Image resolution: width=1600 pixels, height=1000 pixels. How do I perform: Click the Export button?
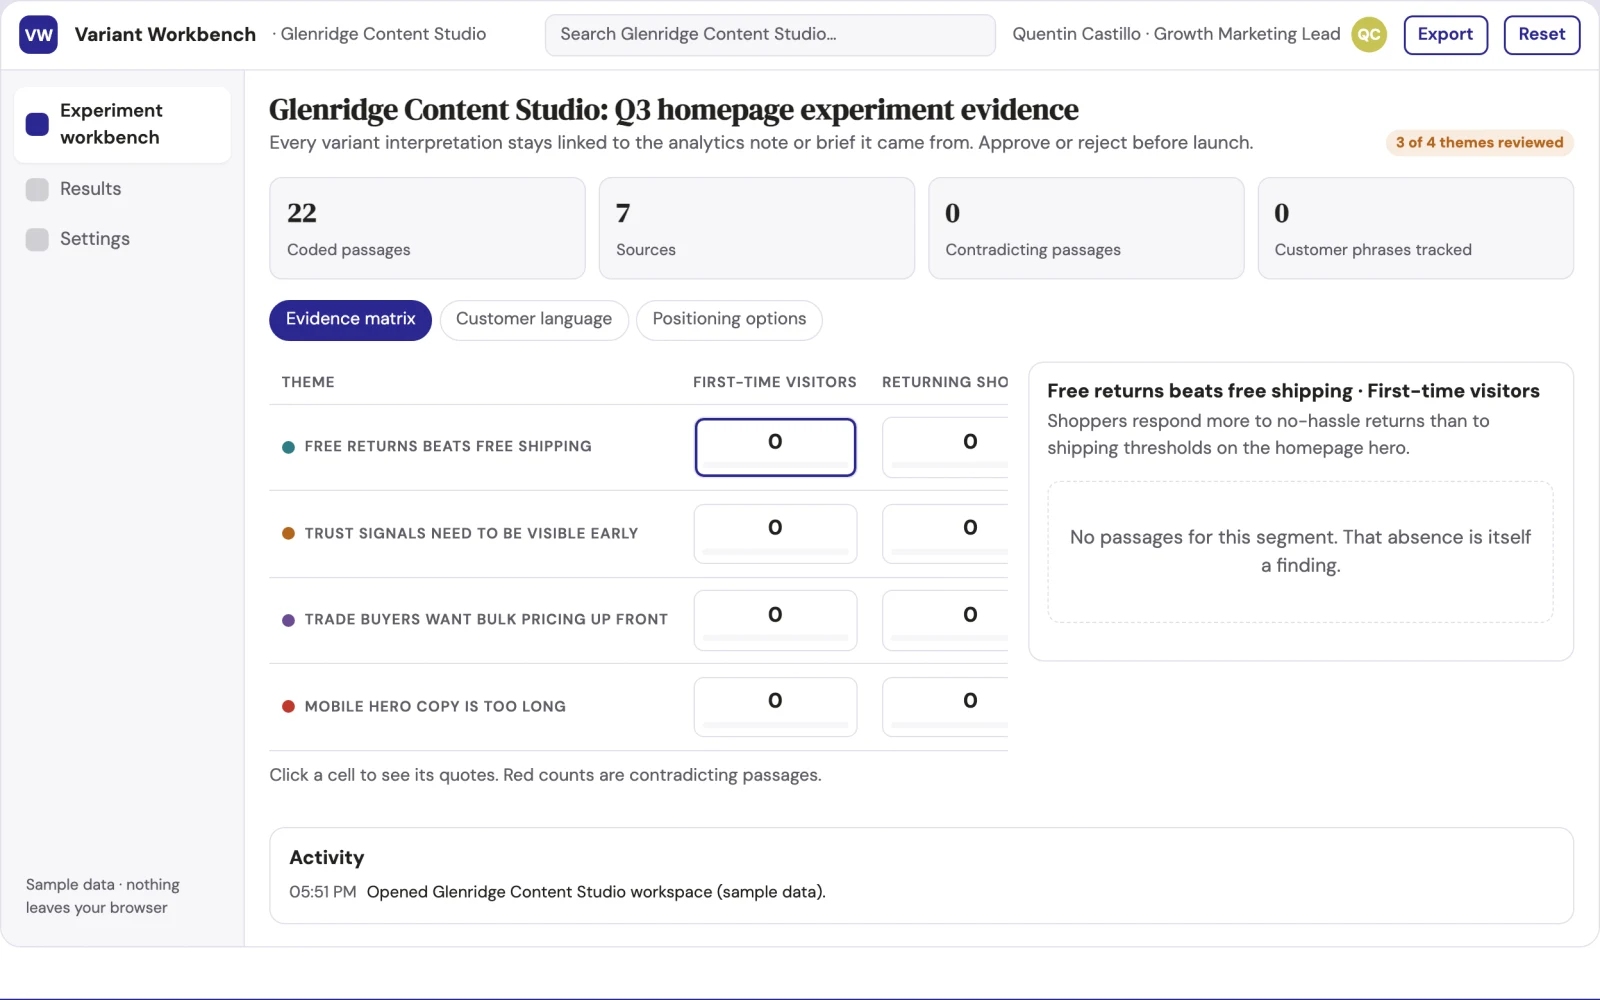pos(1445,34)
